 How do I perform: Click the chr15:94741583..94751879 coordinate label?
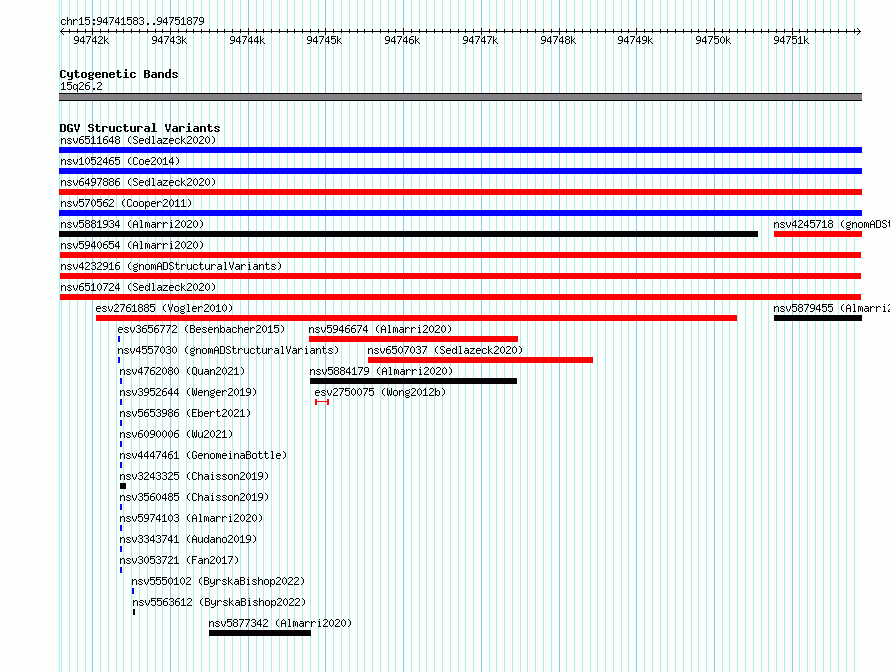tap(132, 21)
